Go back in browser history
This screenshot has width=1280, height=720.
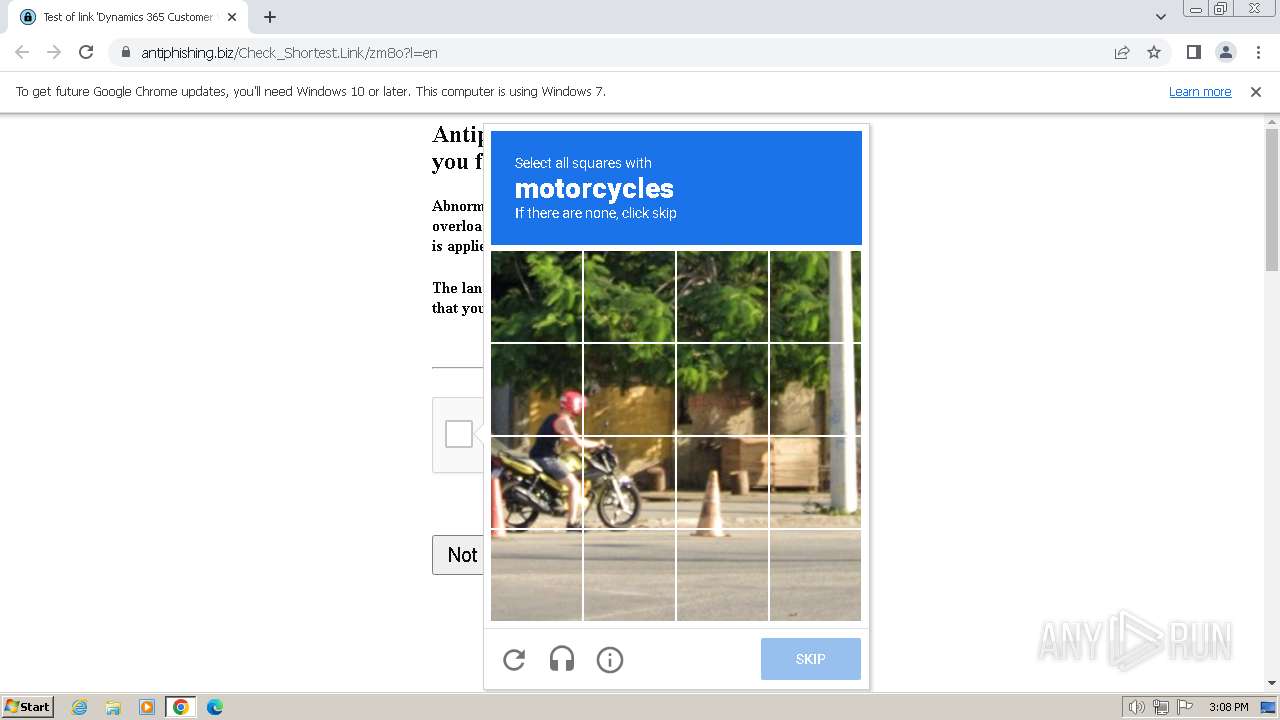[22, 52]
